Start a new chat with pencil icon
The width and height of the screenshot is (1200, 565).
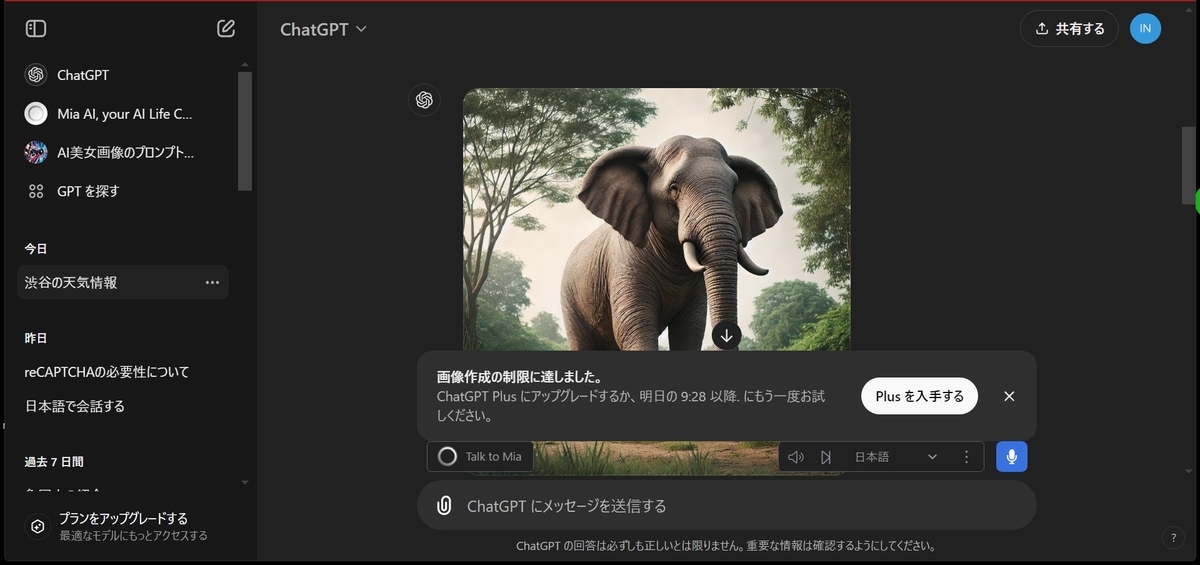click(226, 29)
